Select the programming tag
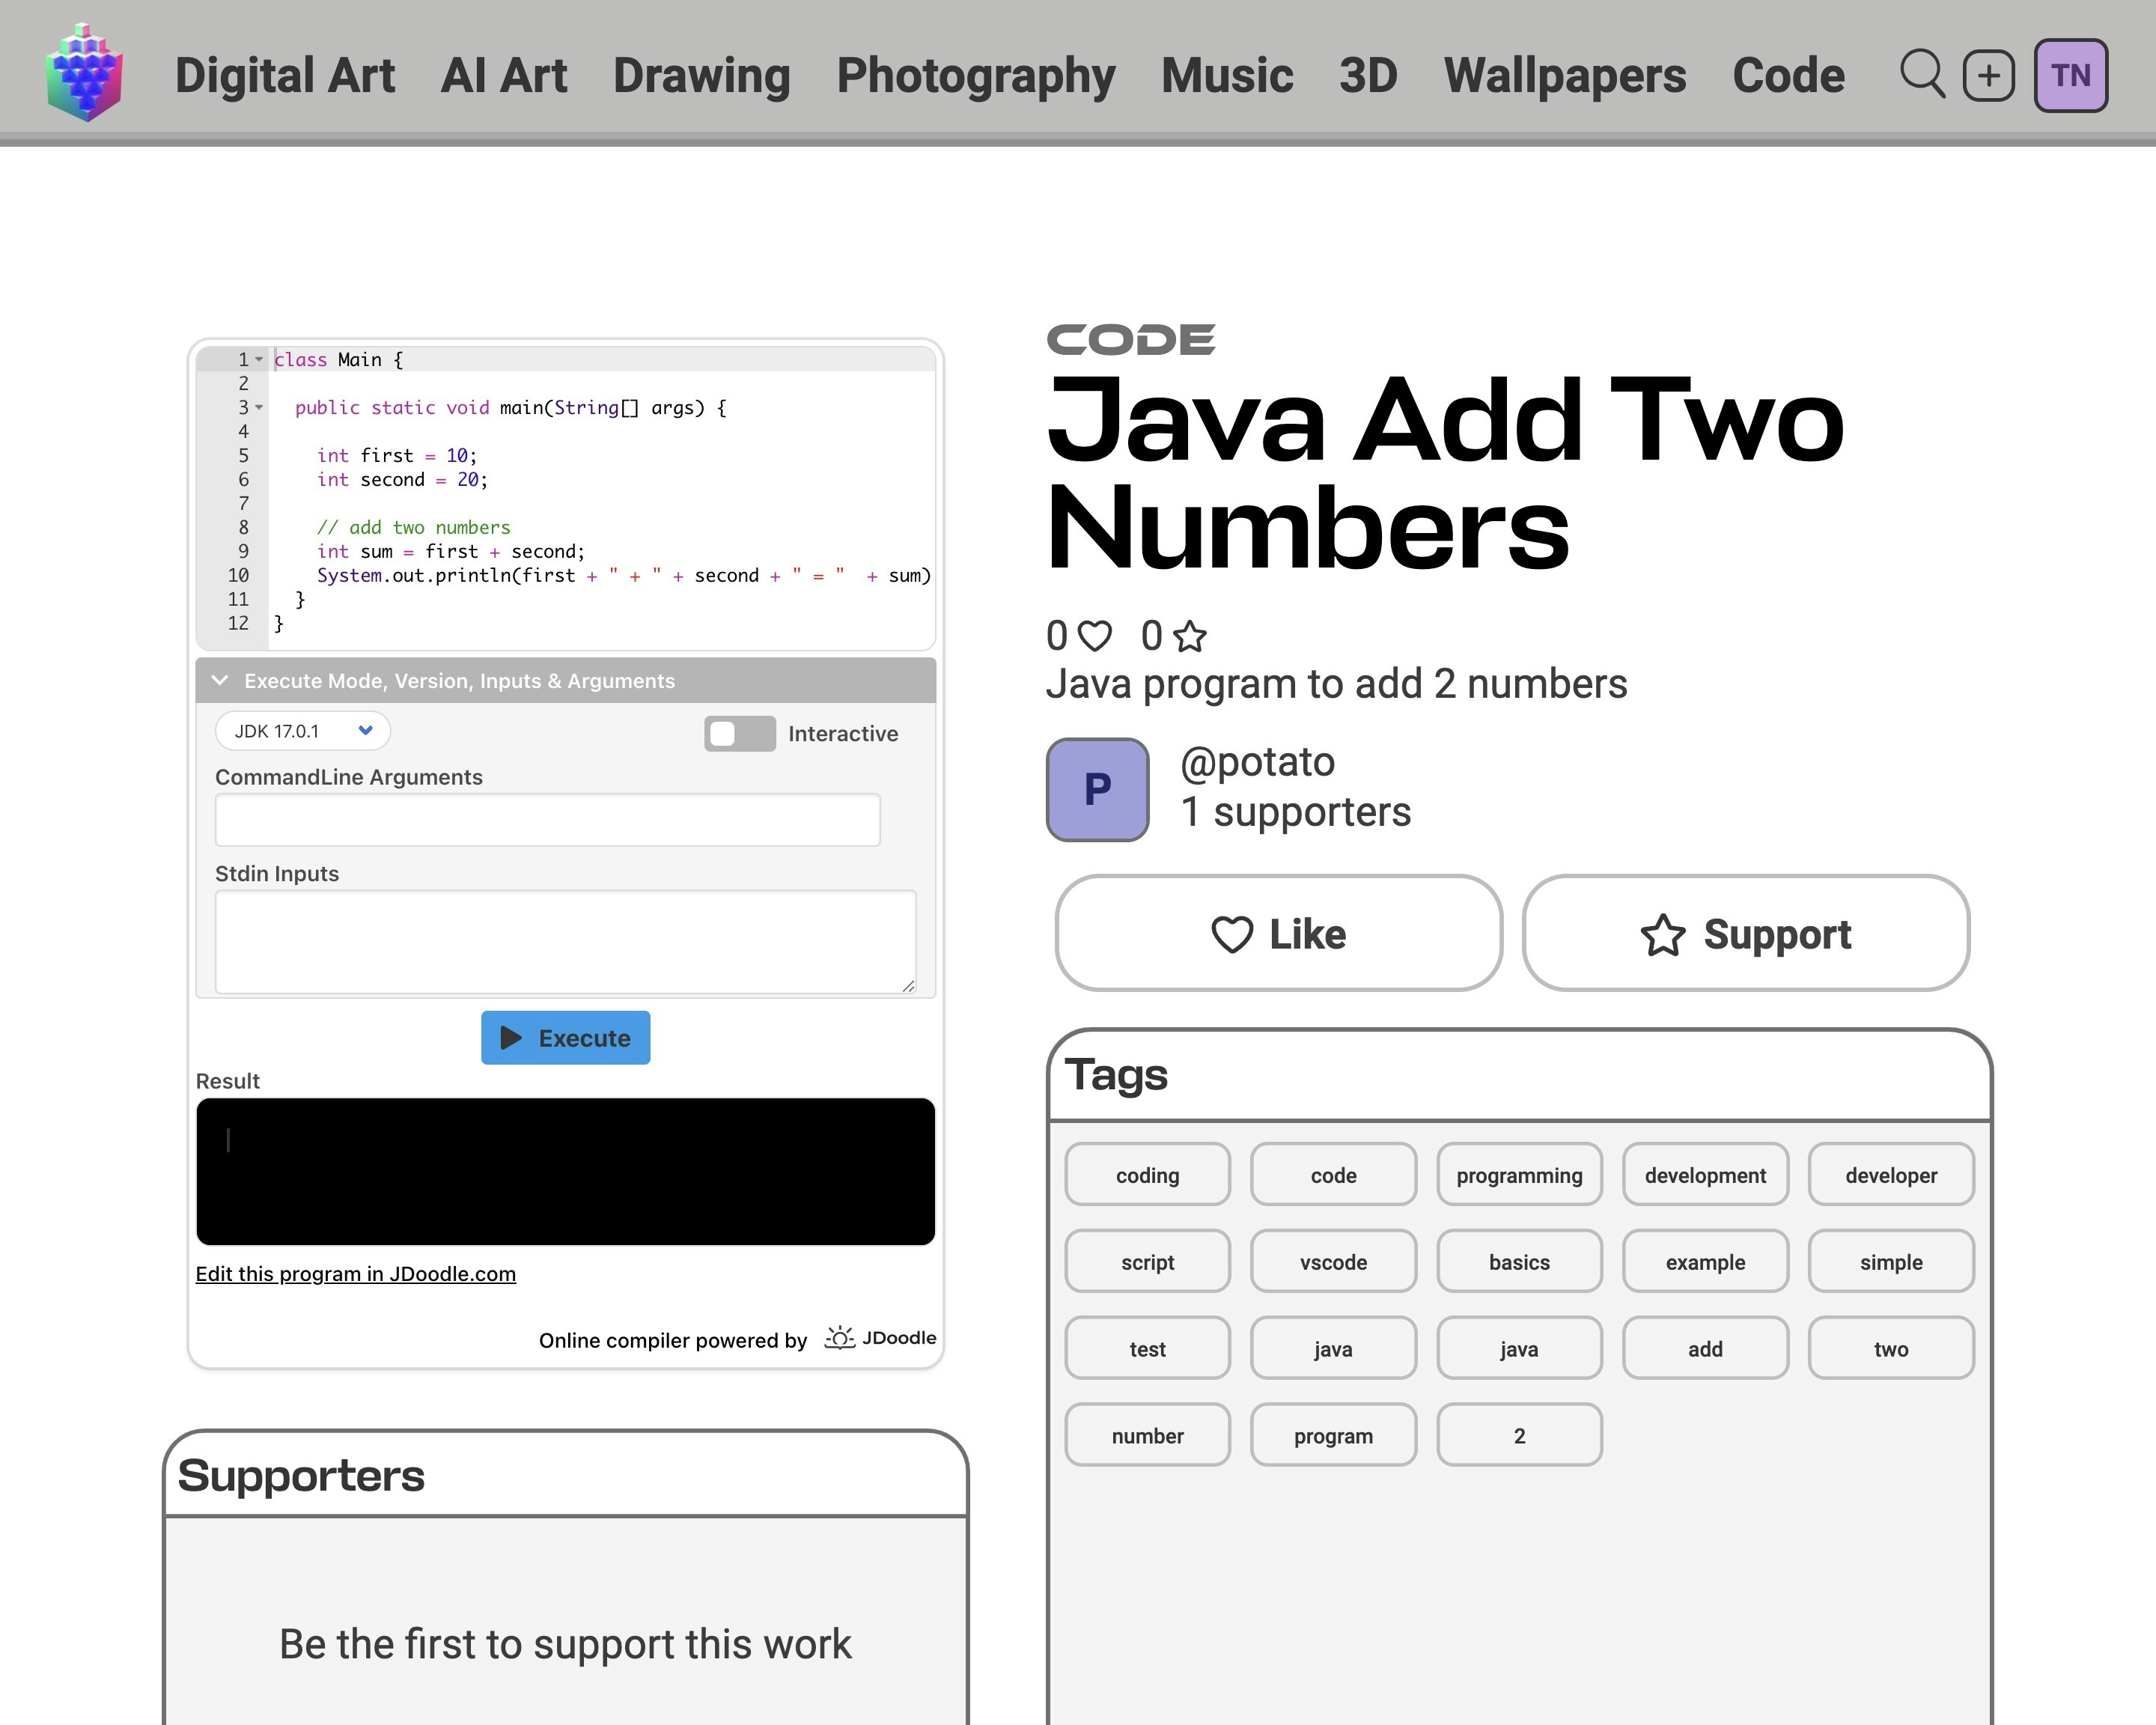The width and height of the screenshot is (2156, 1725). click(x=1519, y=1175)
